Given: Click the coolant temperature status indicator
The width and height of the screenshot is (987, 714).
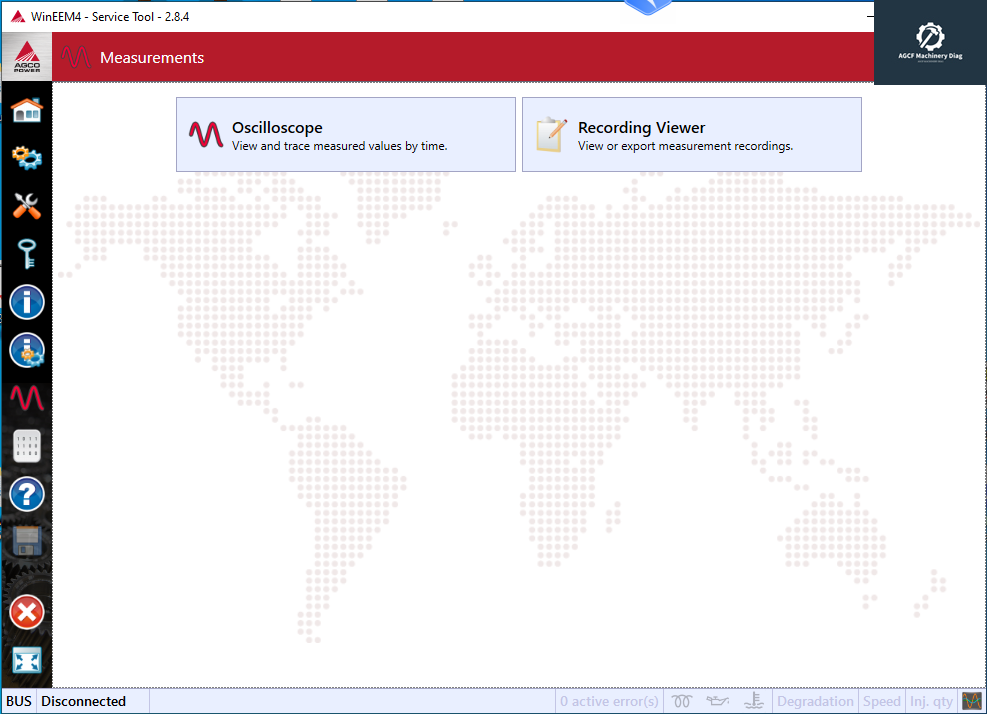Looking at the screenshot, I should coord(754,701).
